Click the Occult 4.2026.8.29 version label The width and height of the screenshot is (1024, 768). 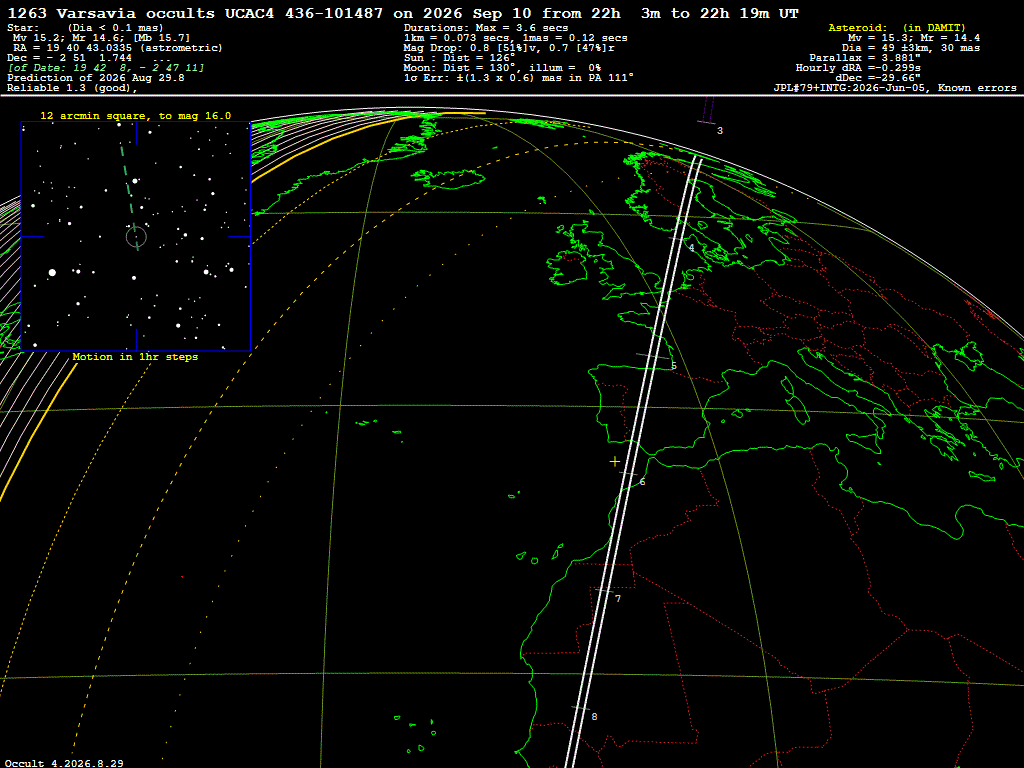click(64, 763)
